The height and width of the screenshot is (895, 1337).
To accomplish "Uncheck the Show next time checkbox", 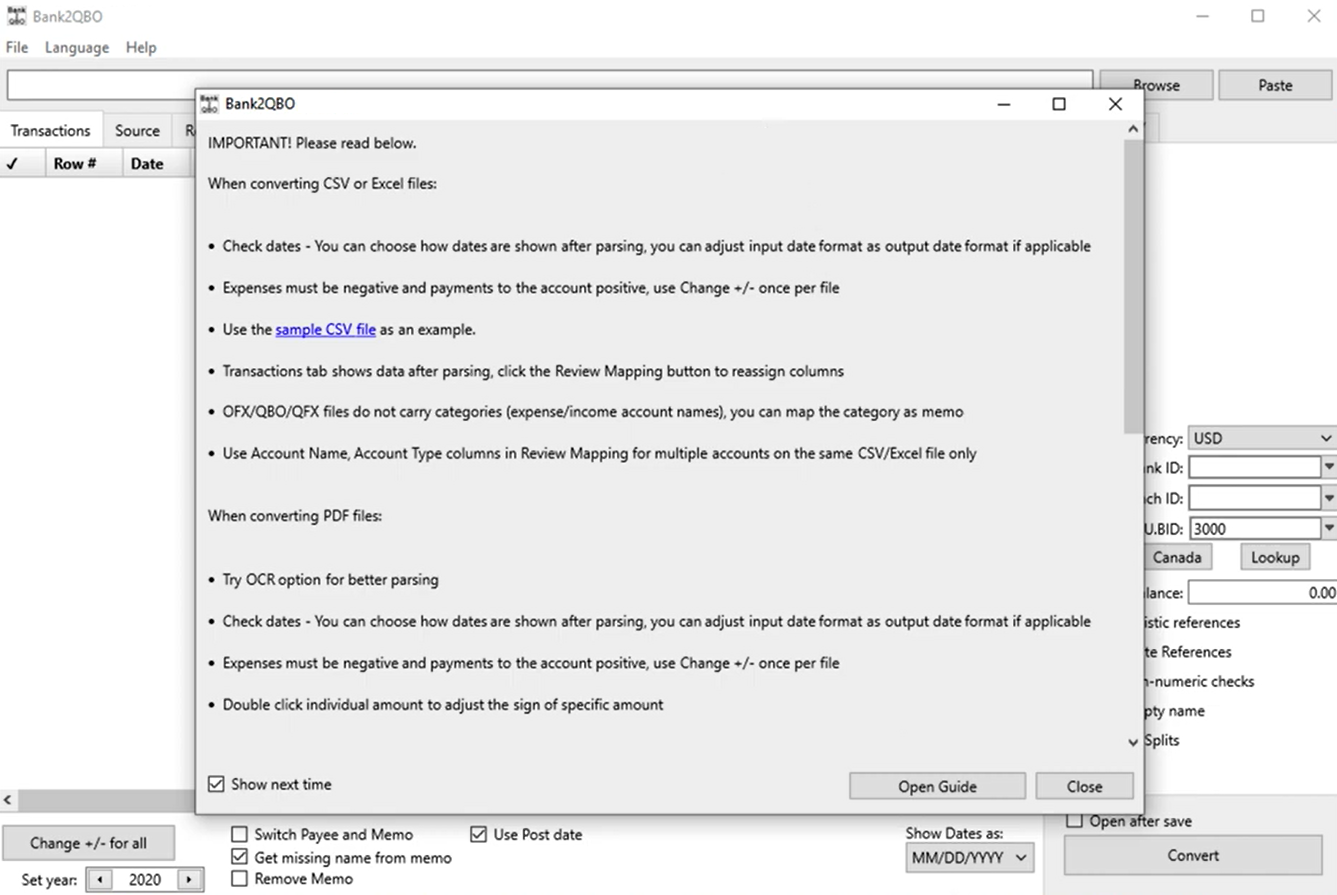I will [x=216, y=784].
